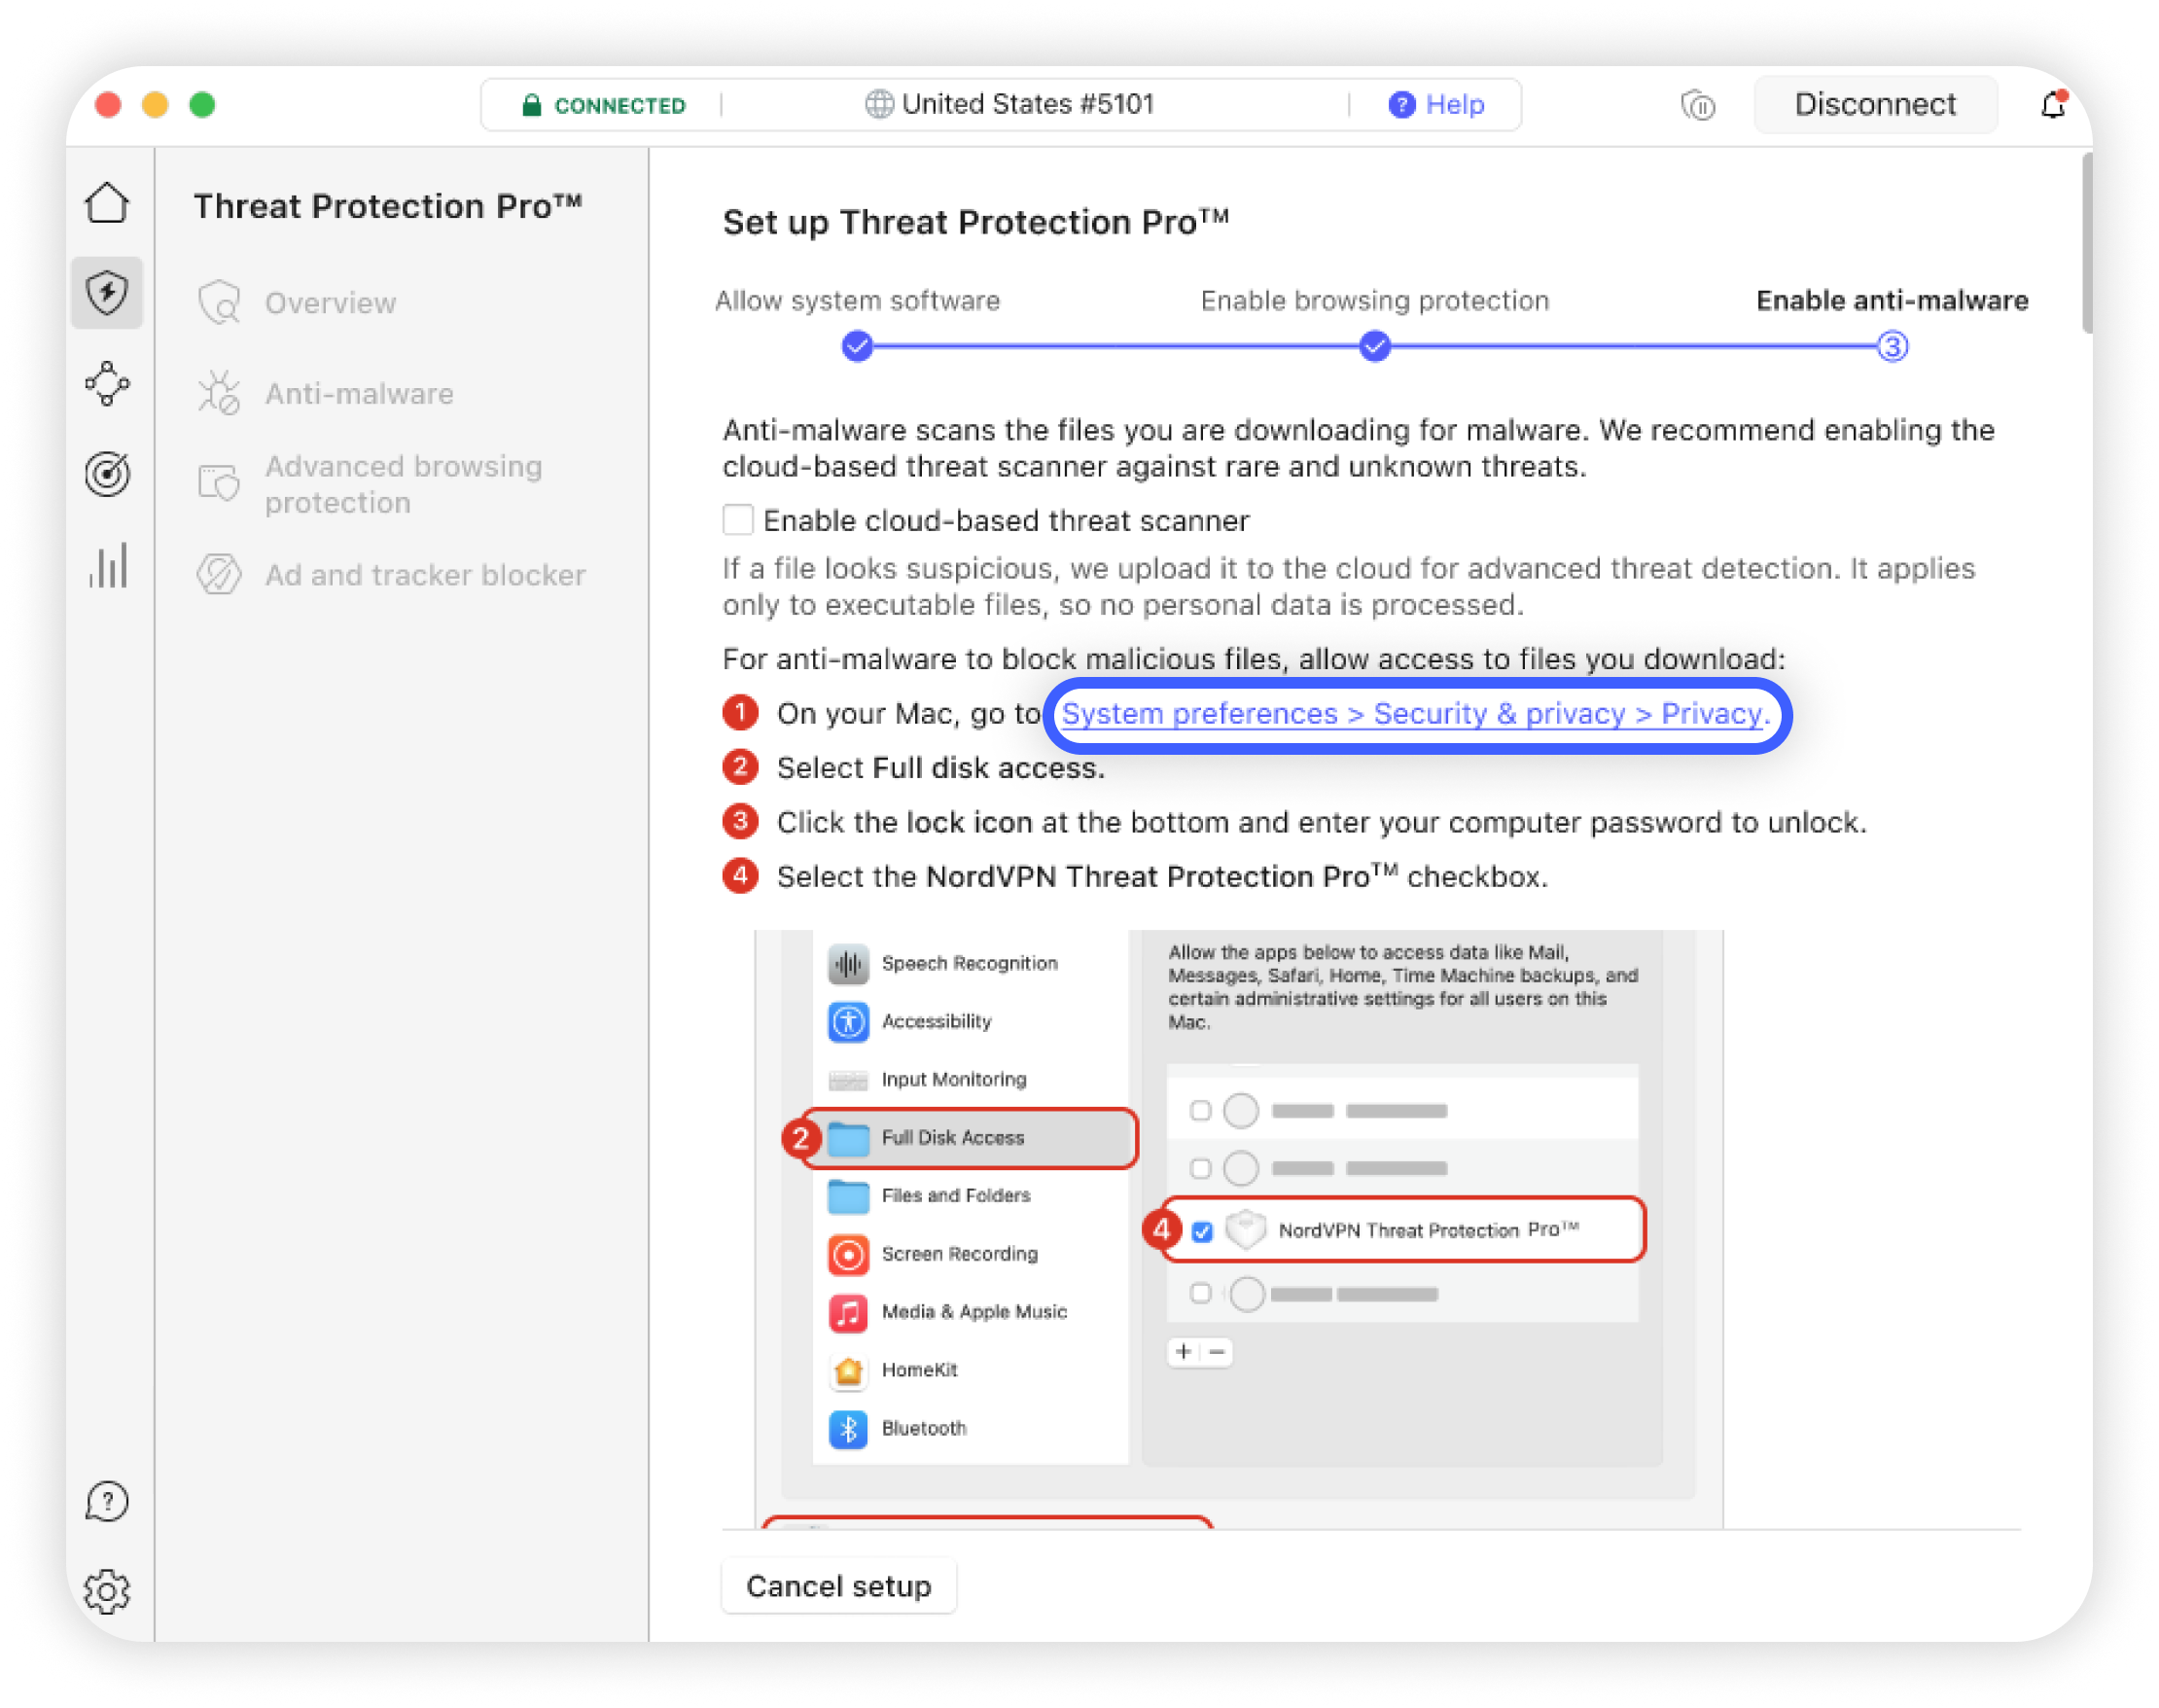Open the help chat bubble icon
This screenshot has width=2159, height=1708.
click(107, 1501)
